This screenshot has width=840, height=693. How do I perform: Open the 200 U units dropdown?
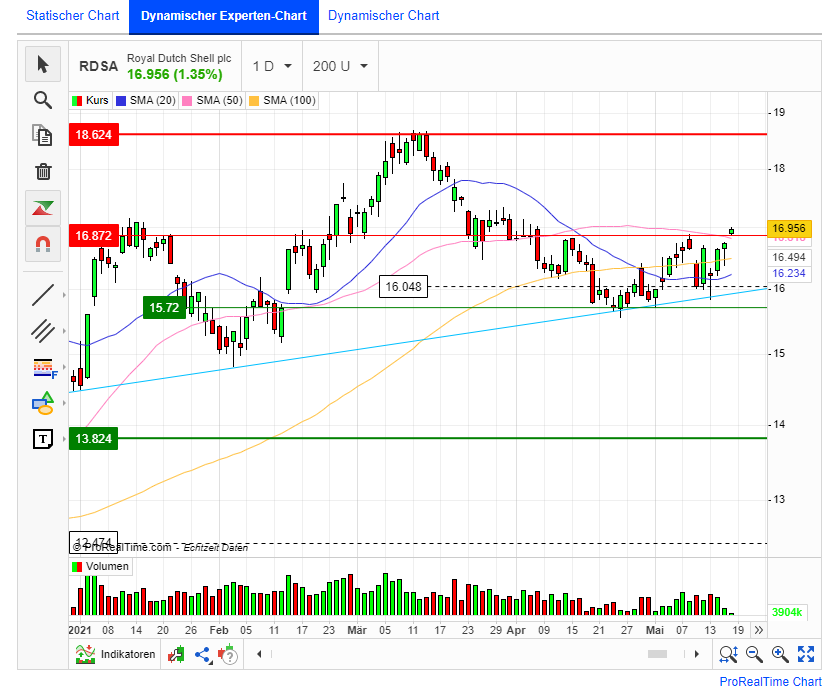(340, 66)
